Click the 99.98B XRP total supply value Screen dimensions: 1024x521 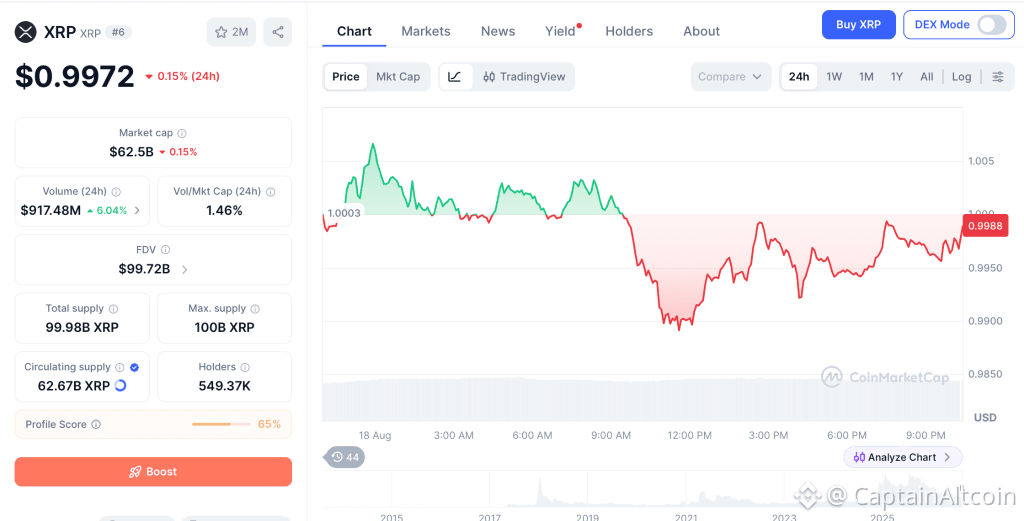82,328
